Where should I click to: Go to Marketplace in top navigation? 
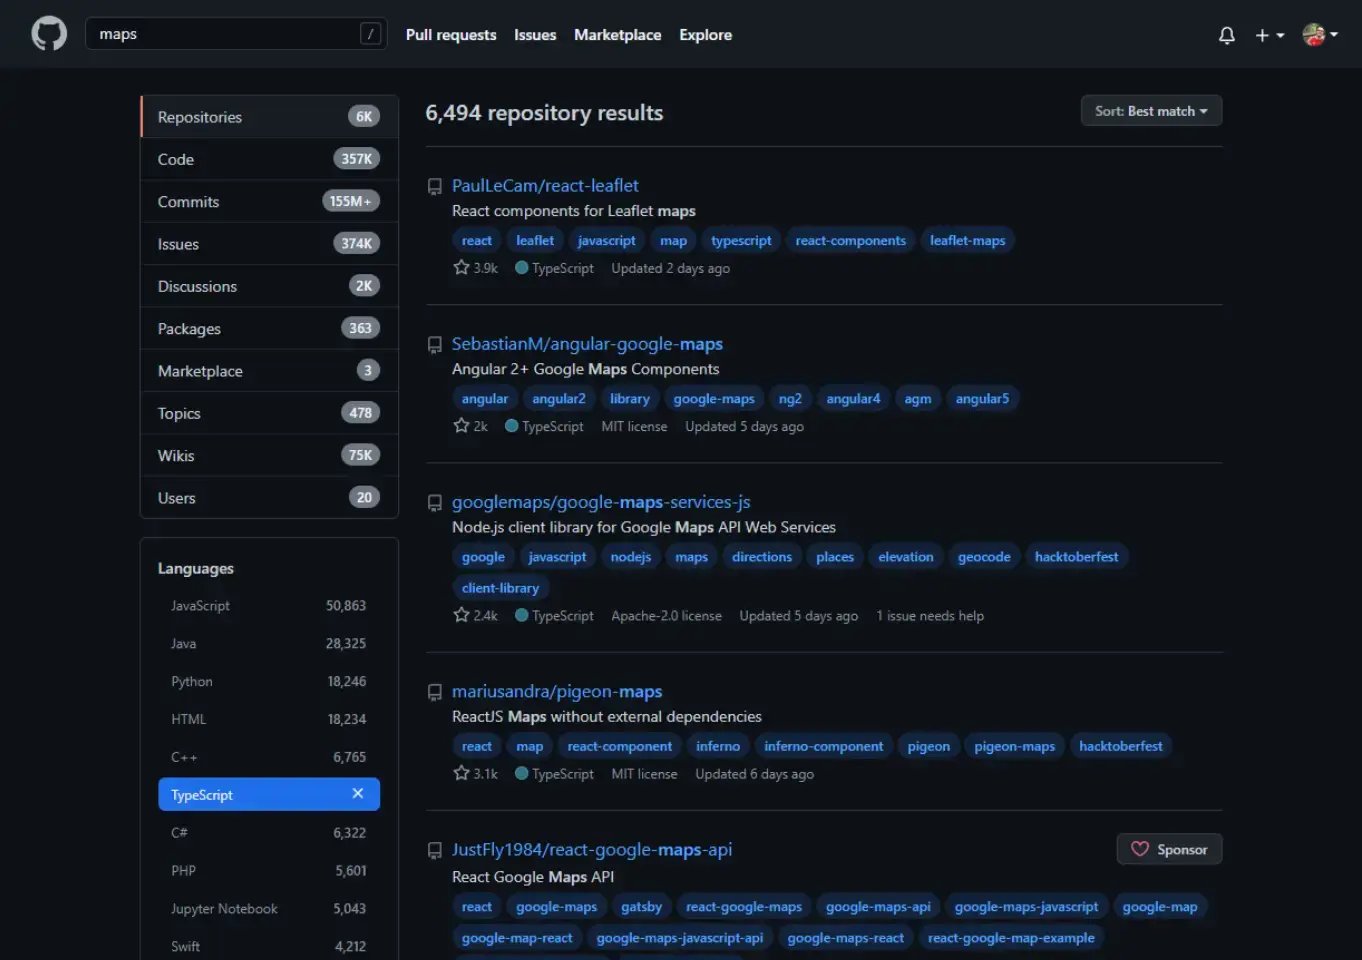pyautogui.click(x=617, y=35)
